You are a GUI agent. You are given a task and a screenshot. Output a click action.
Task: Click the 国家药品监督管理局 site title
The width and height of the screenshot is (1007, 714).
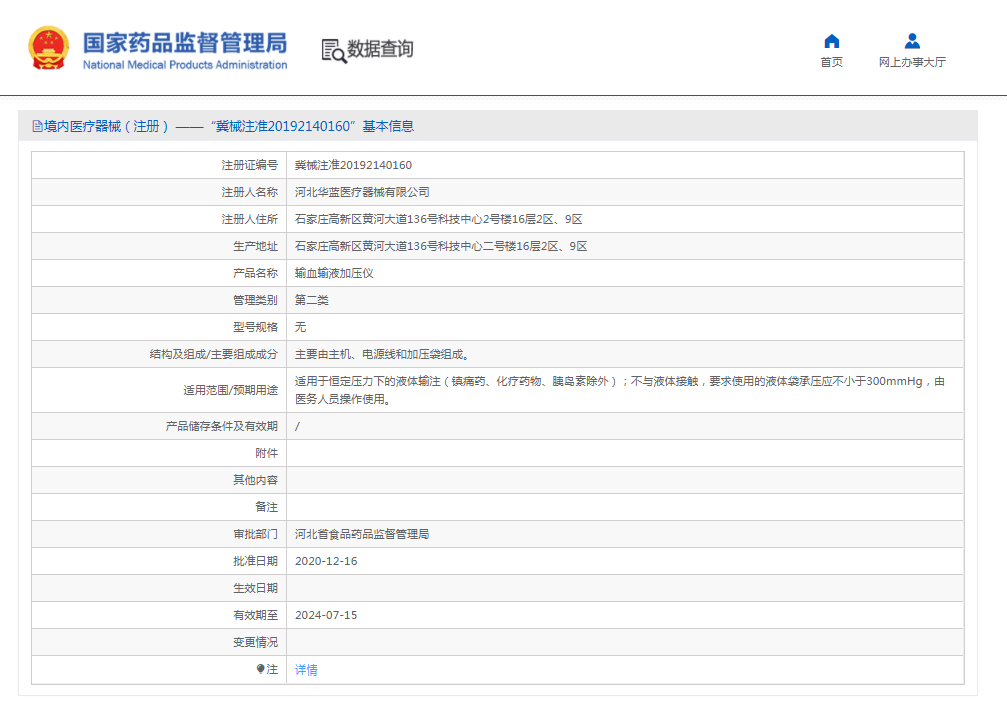click(x=184, y=41)
